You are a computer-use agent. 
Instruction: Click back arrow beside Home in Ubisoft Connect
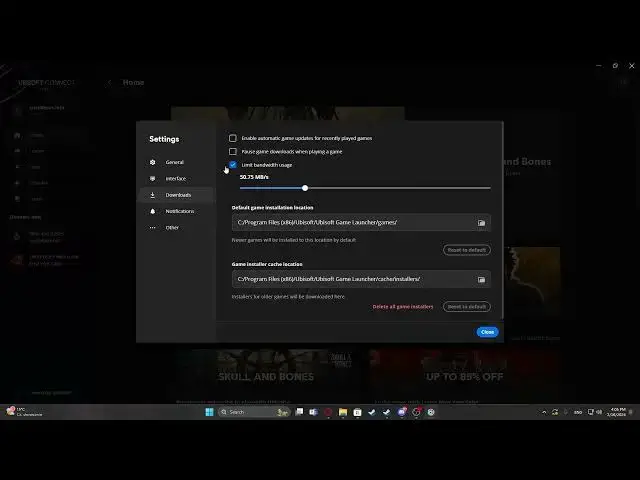tap(109, 82)
